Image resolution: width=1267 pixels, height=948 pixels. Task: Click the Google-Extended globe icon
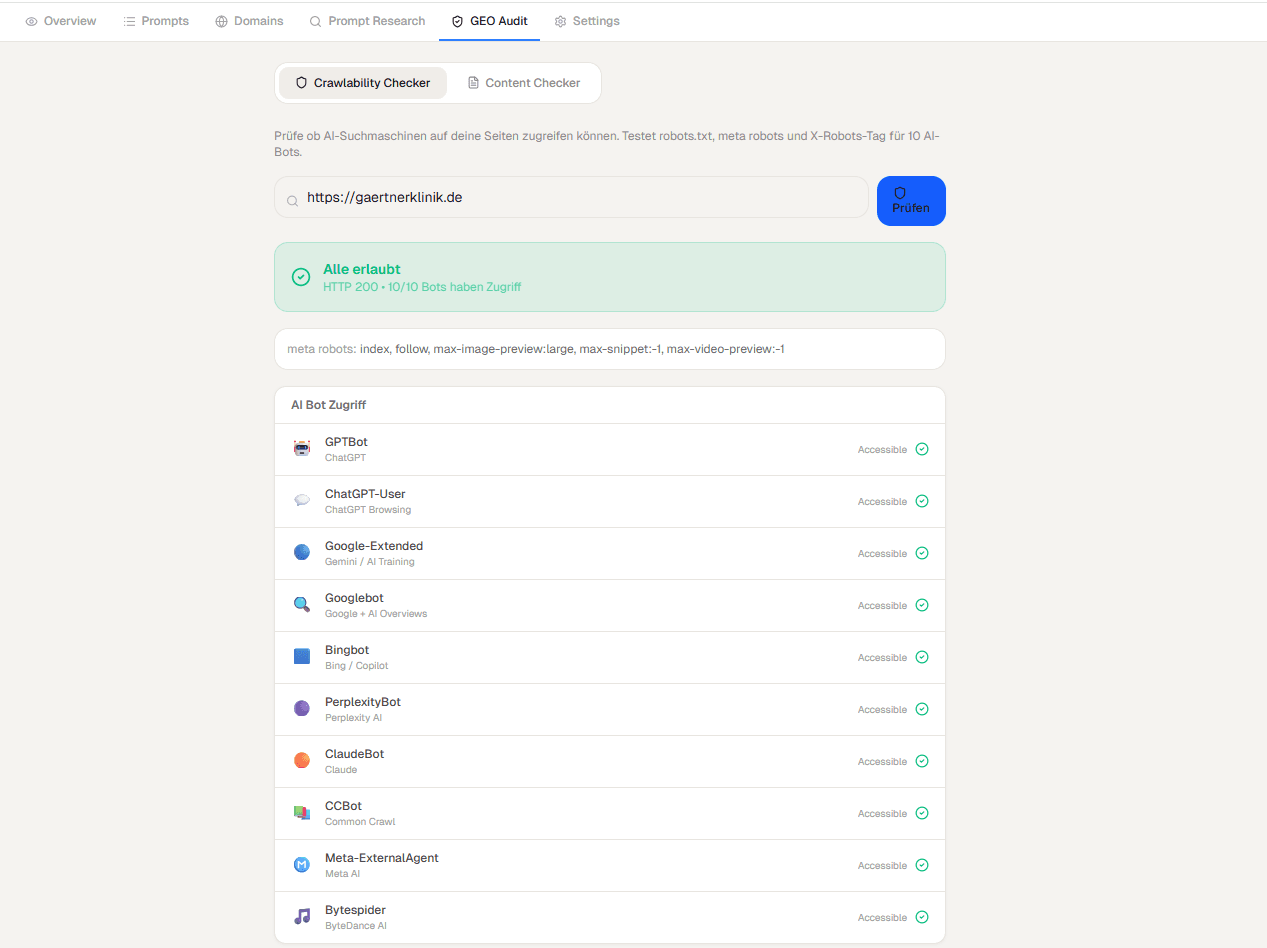(302, 552)
